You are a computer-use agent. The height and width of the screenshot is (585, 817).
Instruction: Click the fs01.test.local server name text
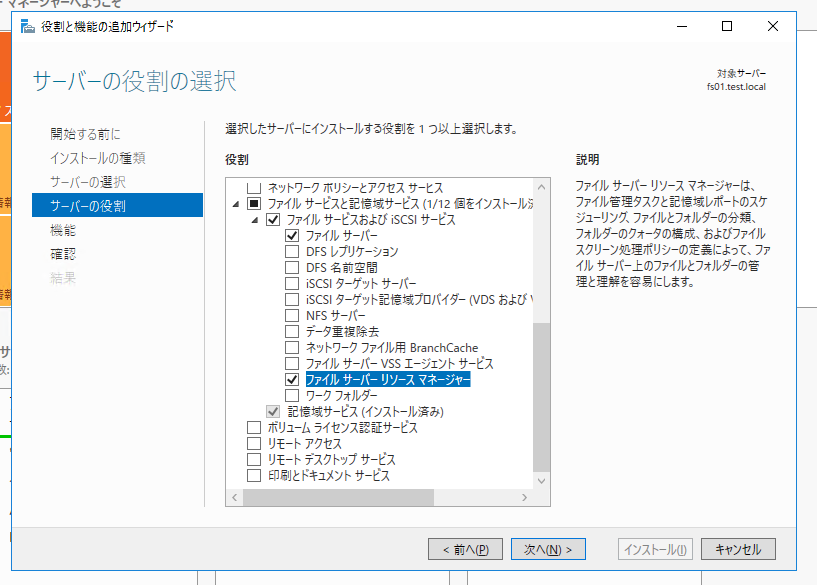pyautogui.click(x=736, y=86)
